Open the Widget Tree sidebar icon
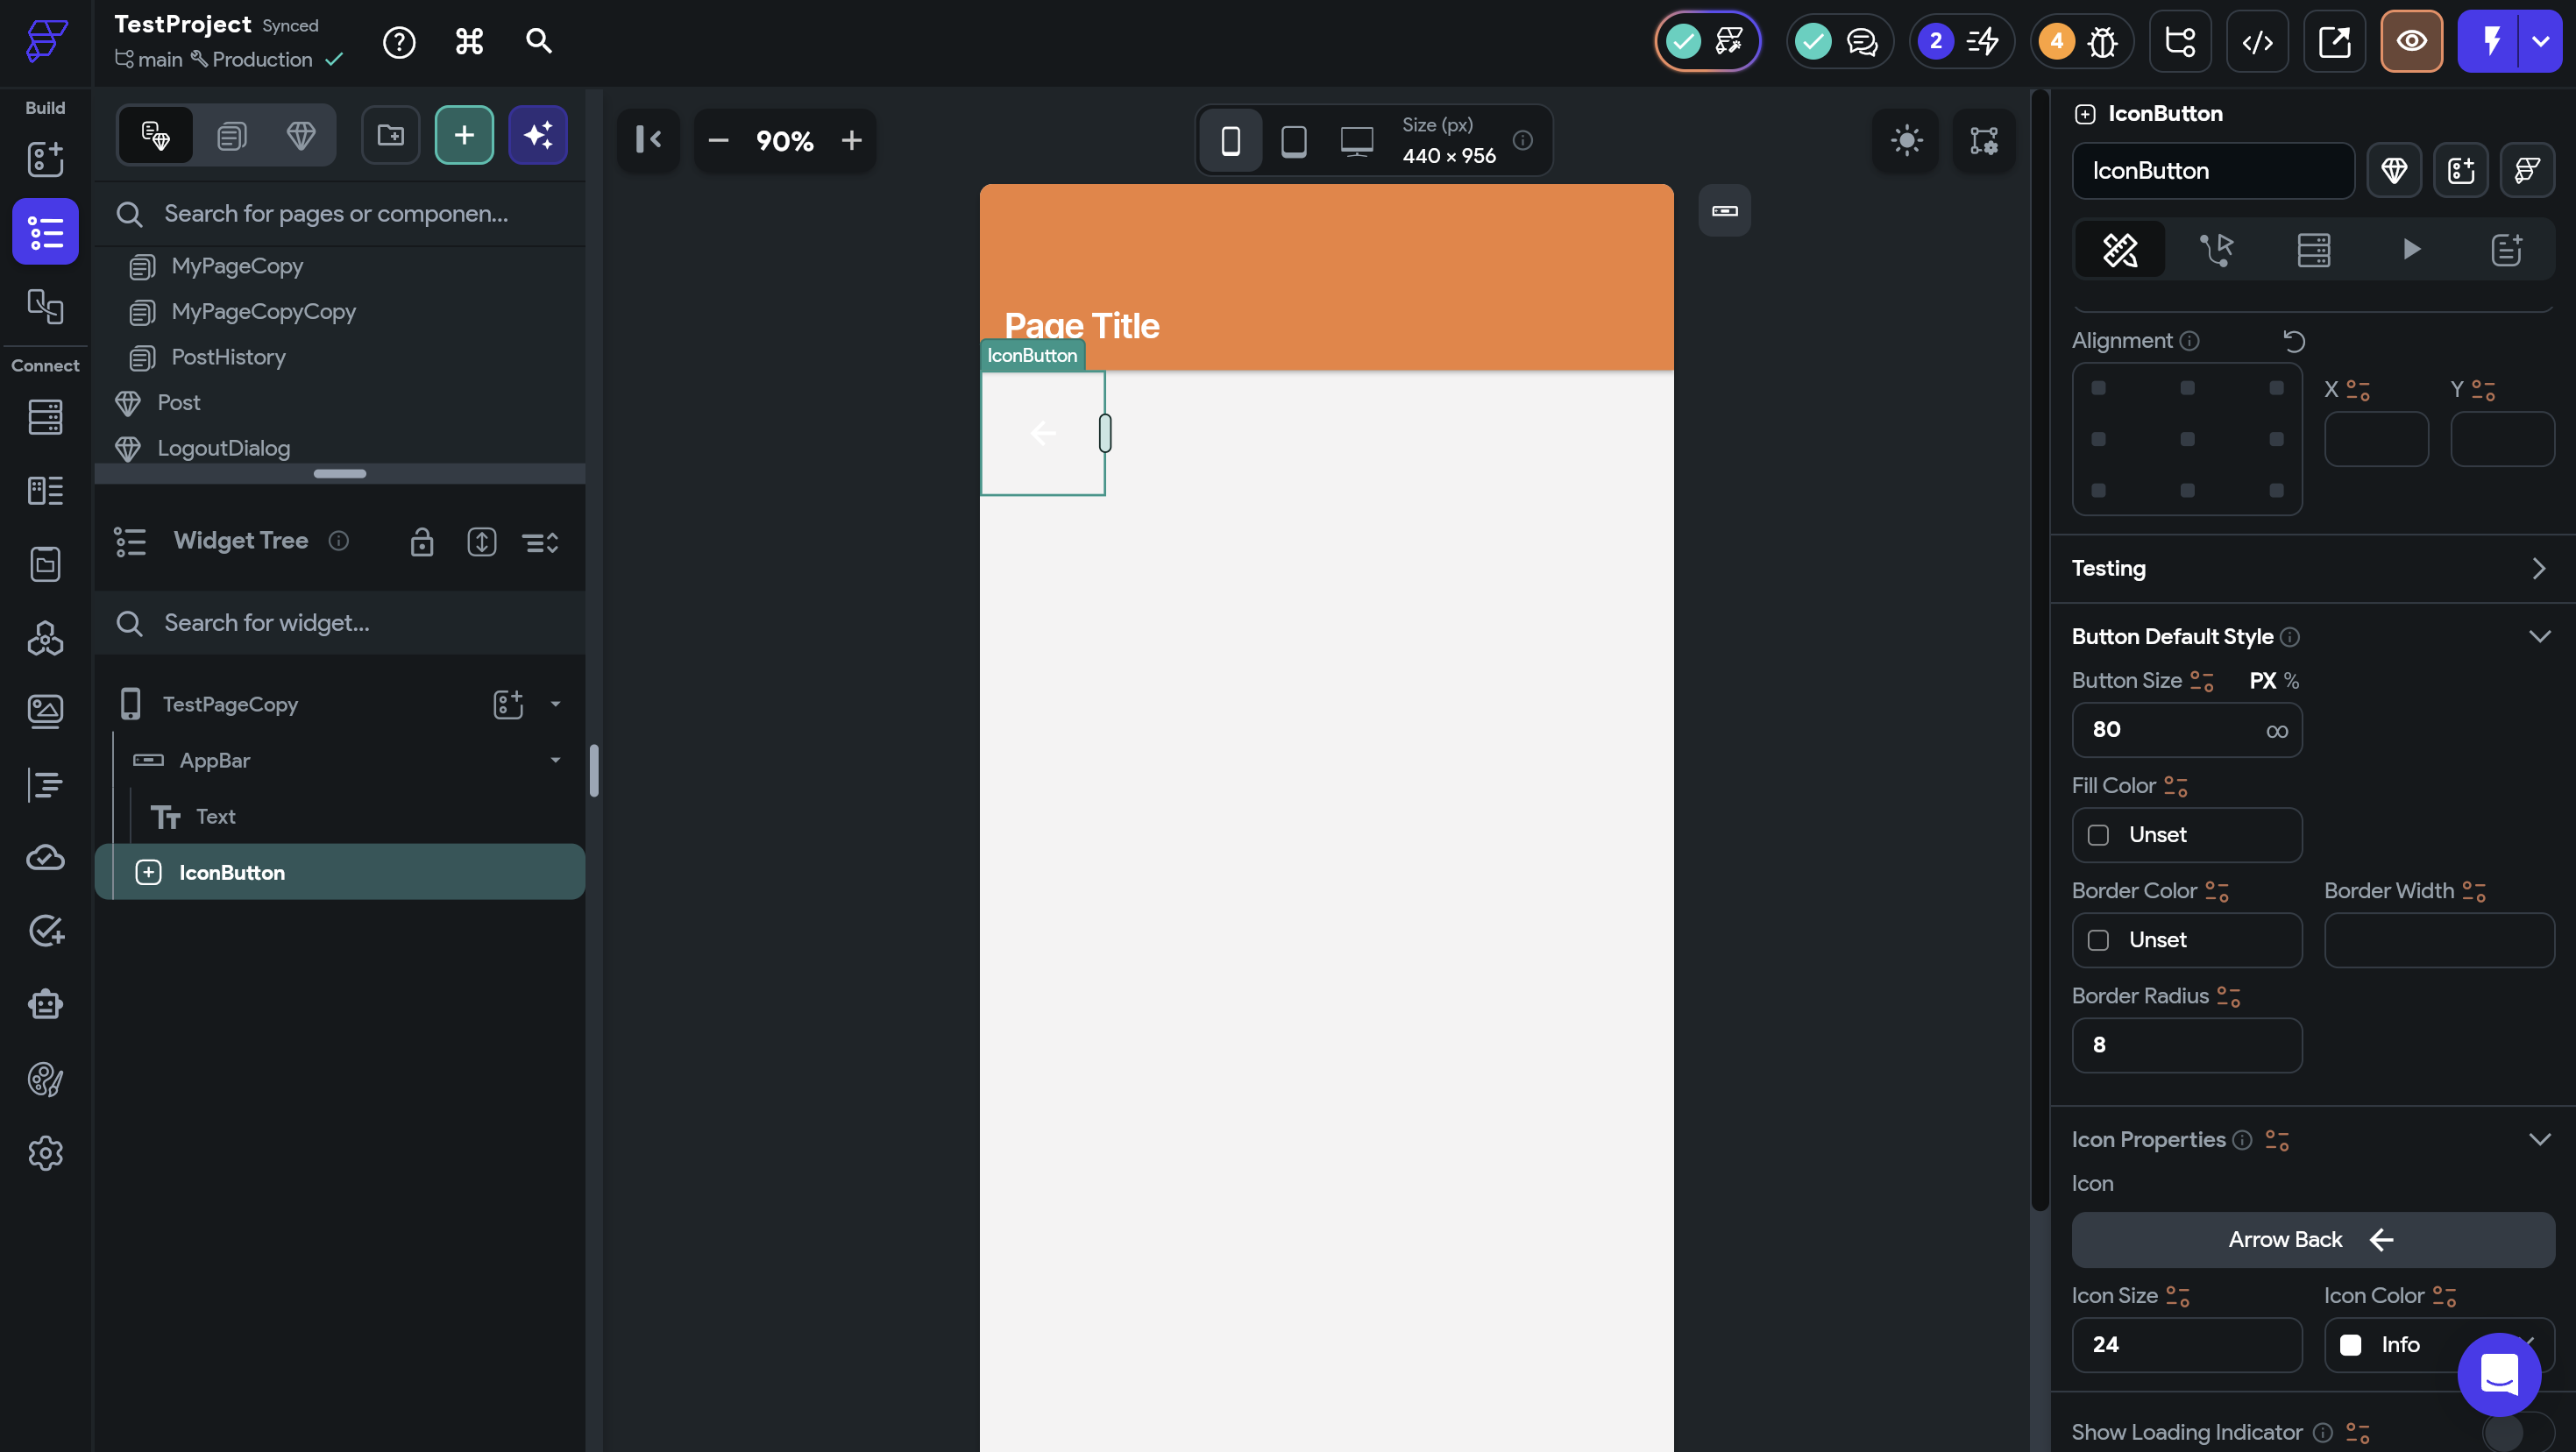This screenshot has height=1452, width=2576. click(45, 232)
